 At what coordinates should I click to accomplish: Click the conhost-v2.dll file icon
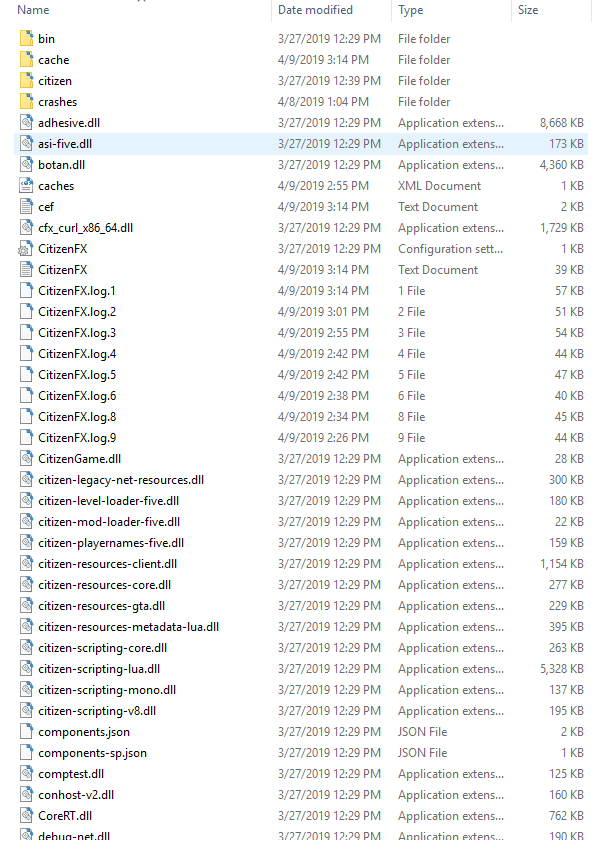[x=26, y=795]
